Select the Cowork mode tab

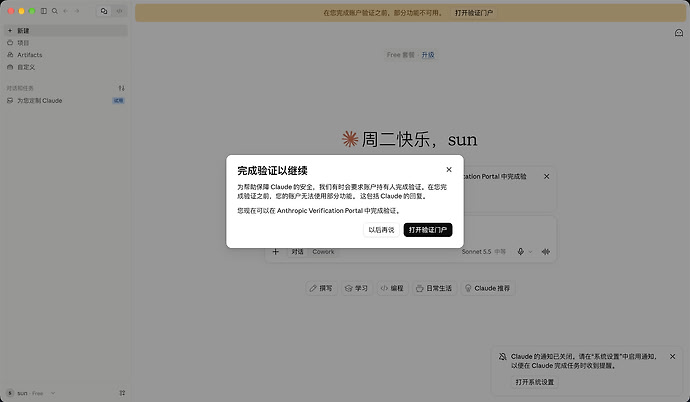[x=323, y=252]
